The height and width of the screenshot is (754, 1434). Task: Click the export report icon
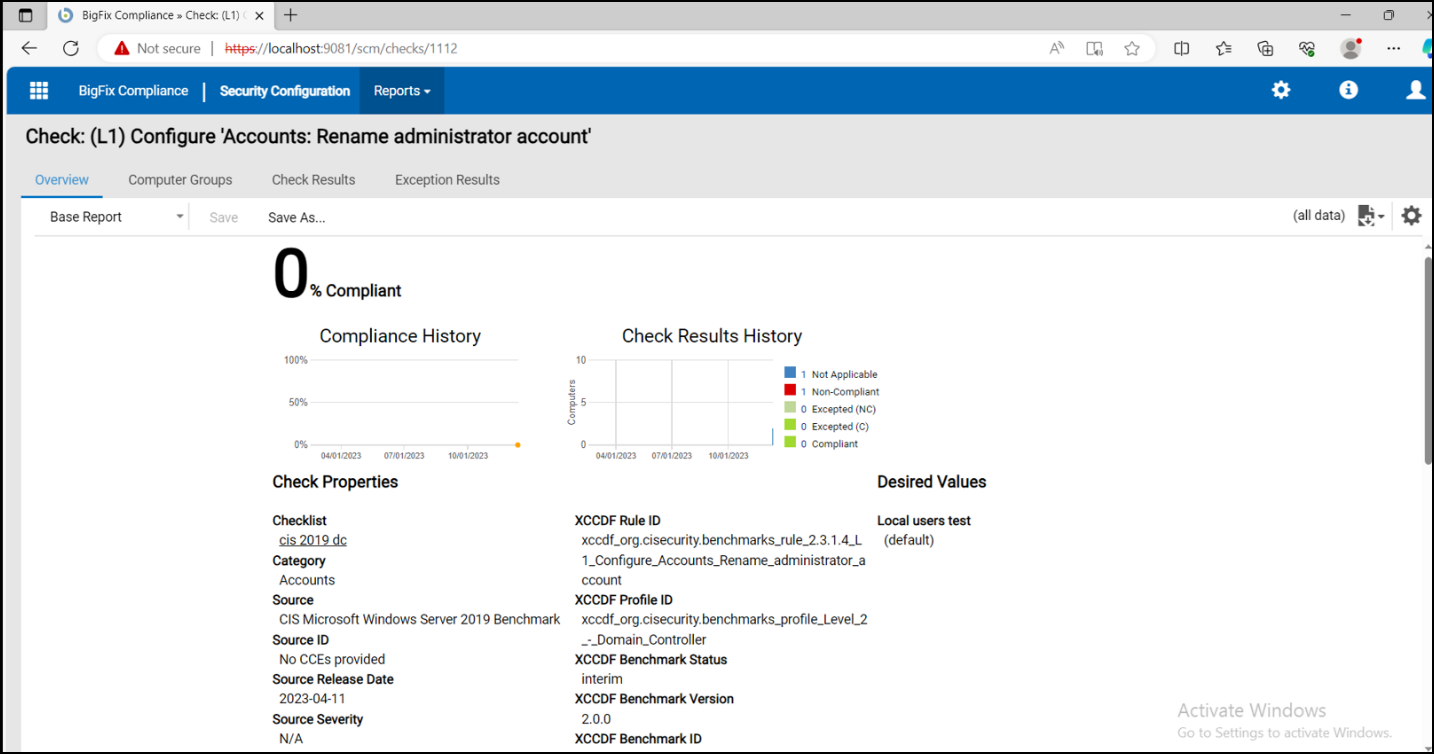pyautogui.click(x=1368, y=216)
